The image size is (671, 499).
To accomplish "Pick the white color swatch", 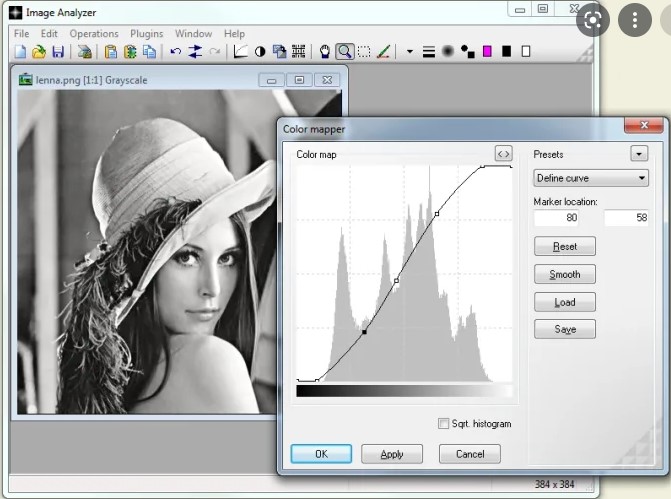I will (x=526, y=52).
